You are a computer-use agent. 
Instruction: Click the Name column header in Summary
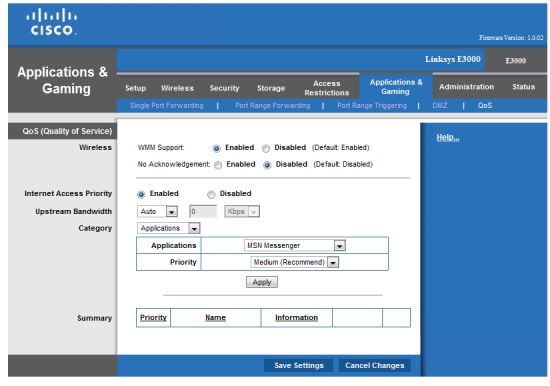click(215, 318)
